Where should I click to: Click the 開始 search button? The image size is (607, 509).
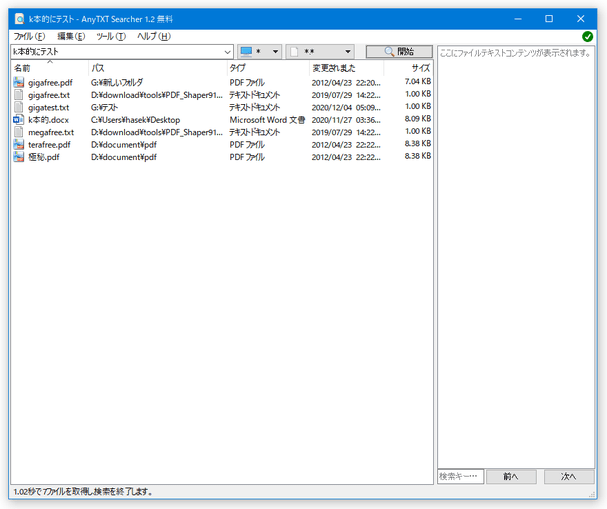point(399,51)
